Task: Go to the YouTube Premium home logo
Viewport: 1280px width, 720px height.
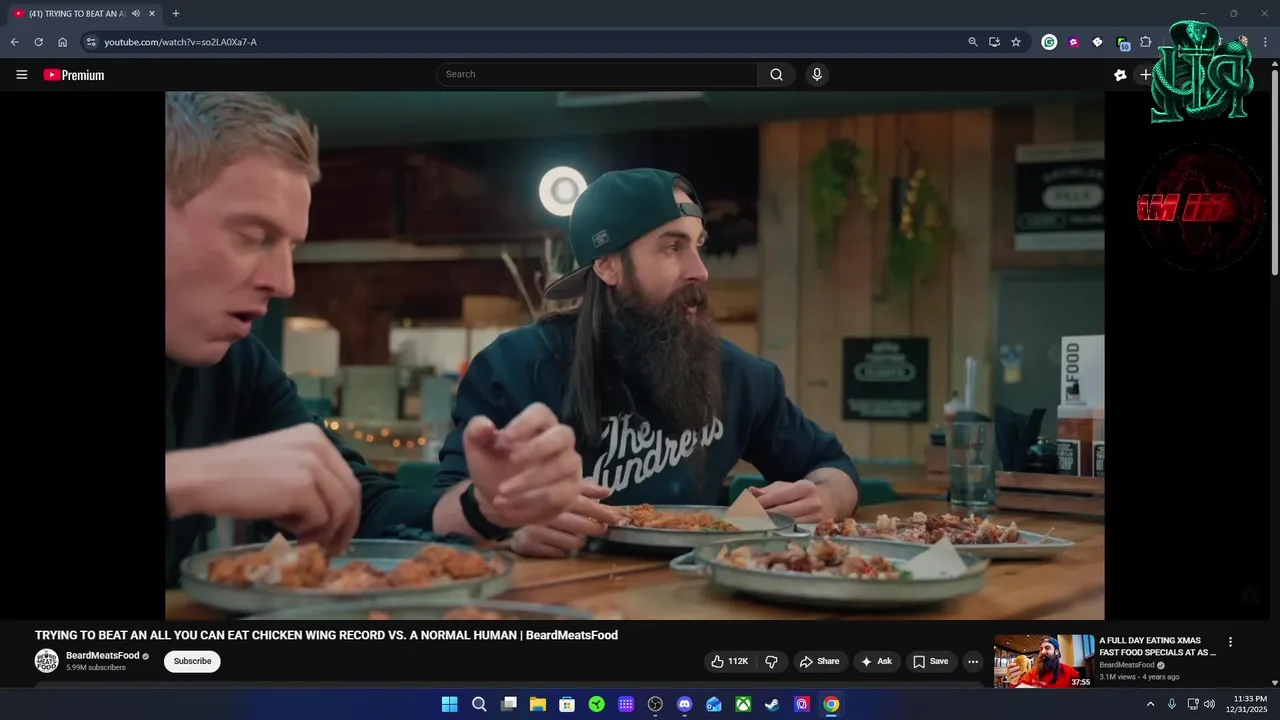Action: [74, 75]
